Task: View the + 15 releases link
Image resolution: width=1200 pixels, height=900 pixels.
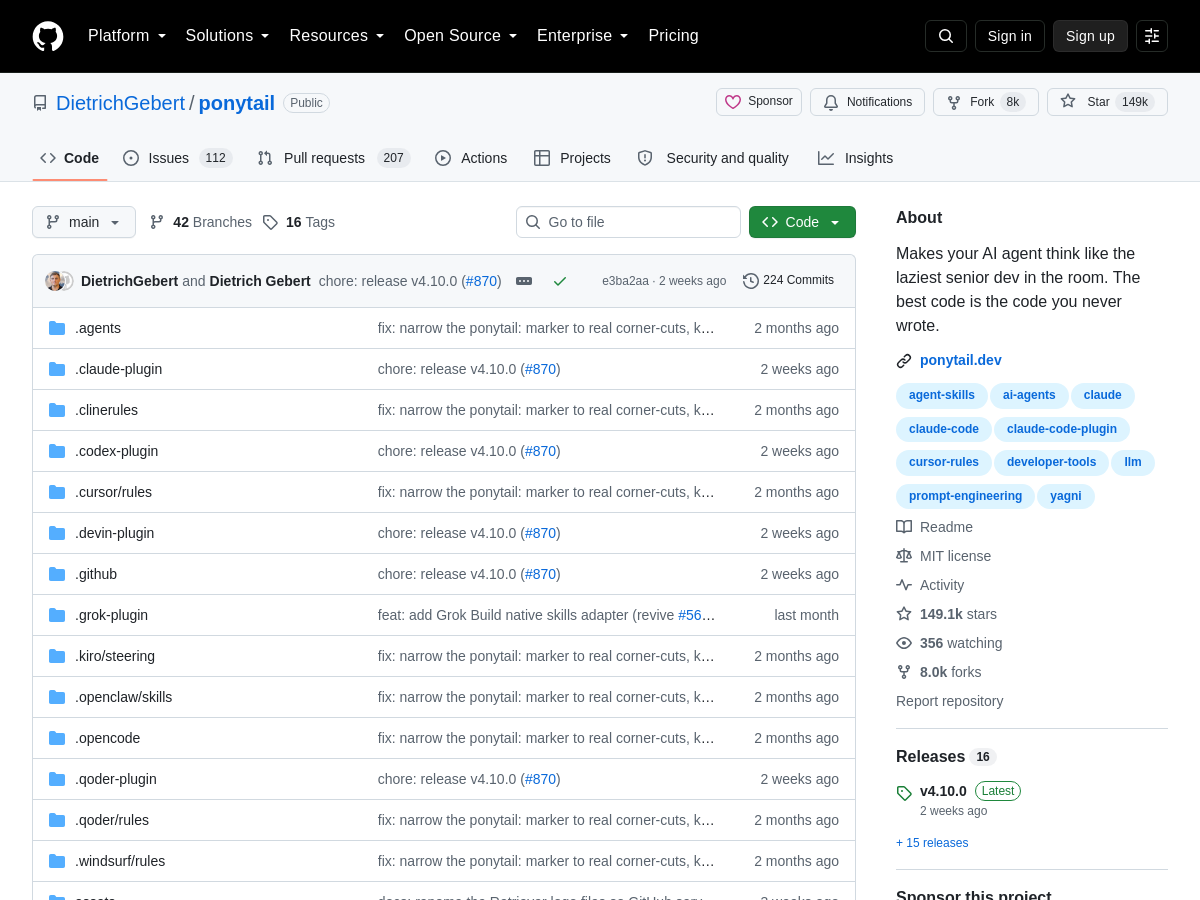Action: point(932,843)
